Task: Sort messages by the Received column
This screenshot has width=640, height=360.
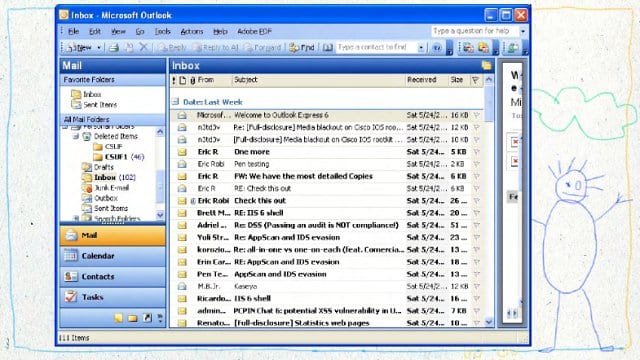Action: pos(426,80)
